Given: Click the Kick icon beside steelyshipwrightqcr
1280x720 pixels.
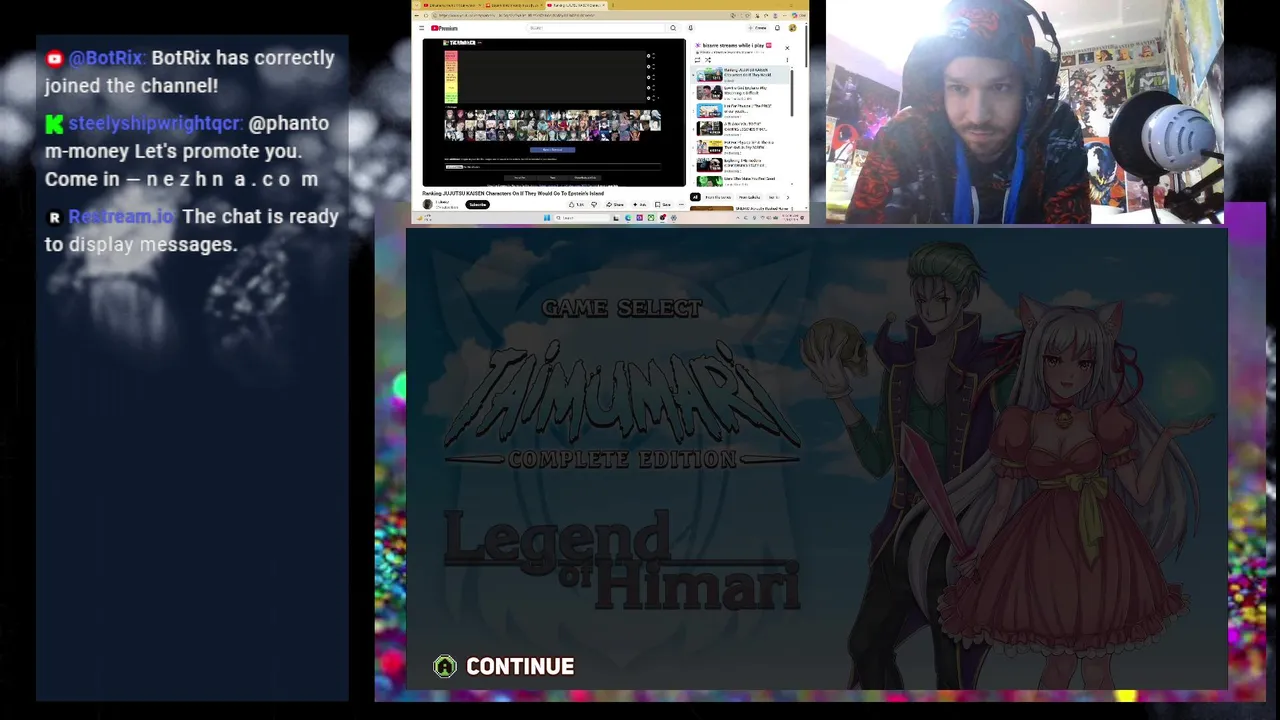Looking at the screenshot, I should 54,124.
